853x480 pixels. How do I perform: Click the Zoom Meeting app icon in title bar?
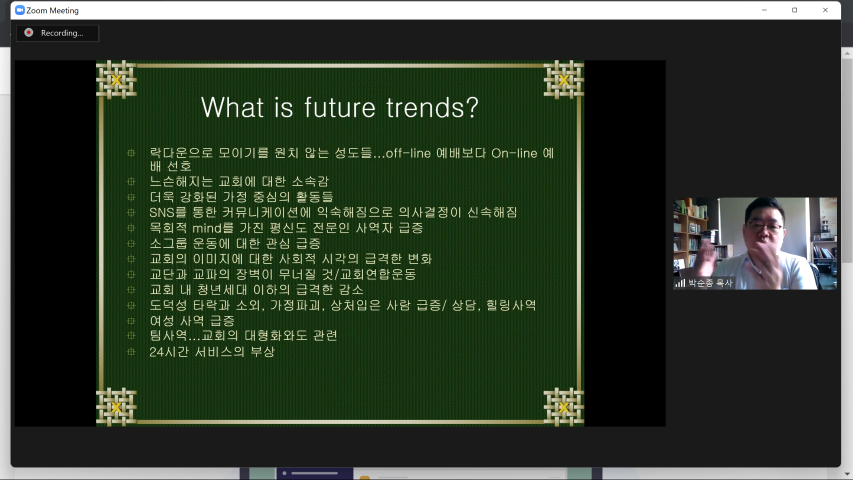(x=20, y=10)
